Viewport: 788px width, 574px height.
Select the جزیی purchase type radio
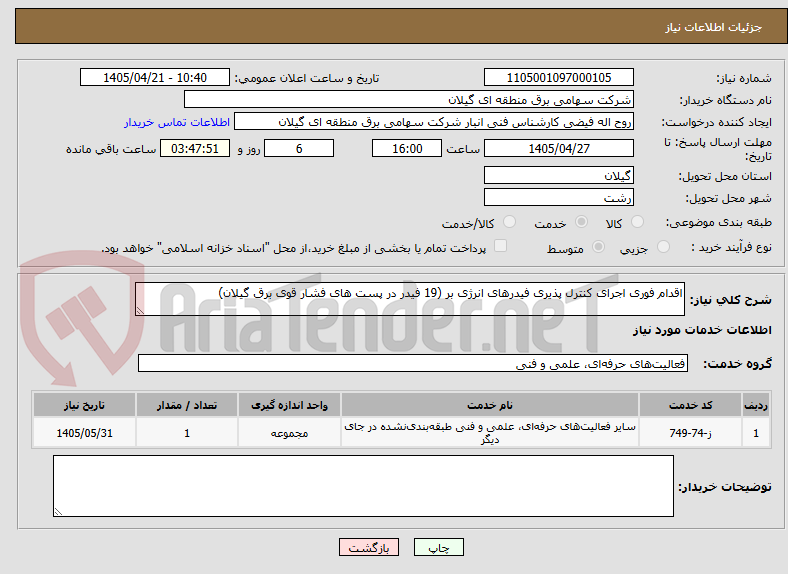coord(663,246)
